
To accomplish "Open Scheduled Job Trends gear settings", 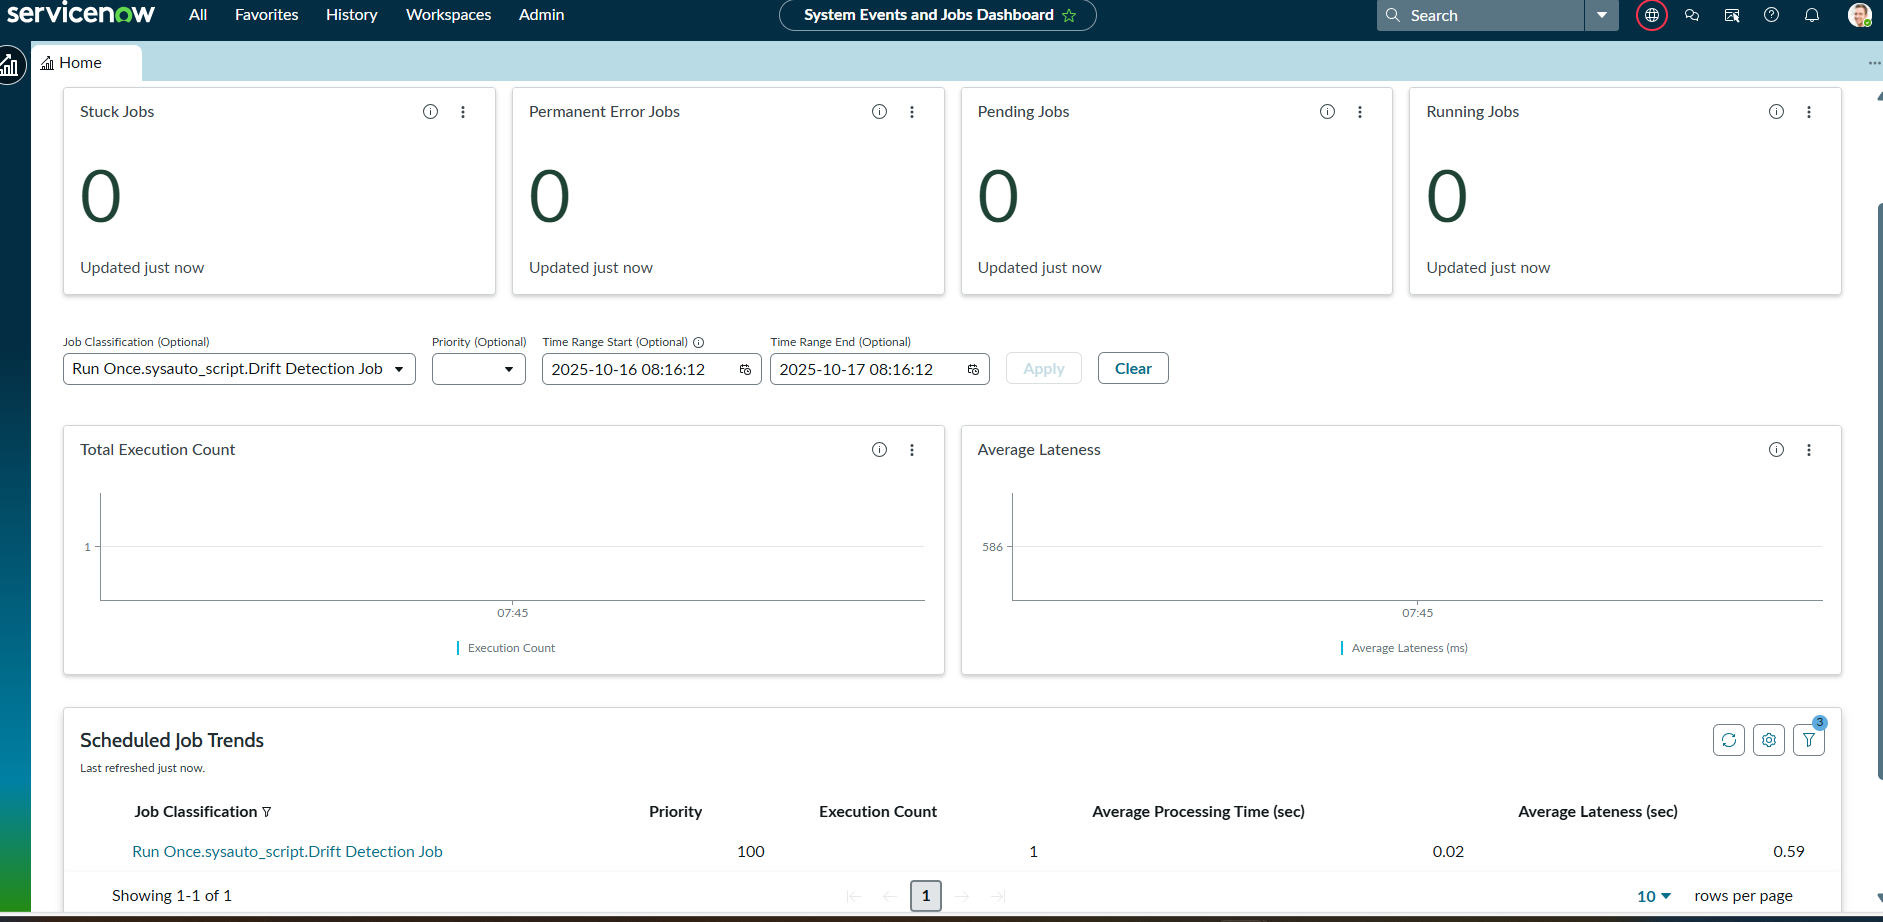I will pos(1768,740).
